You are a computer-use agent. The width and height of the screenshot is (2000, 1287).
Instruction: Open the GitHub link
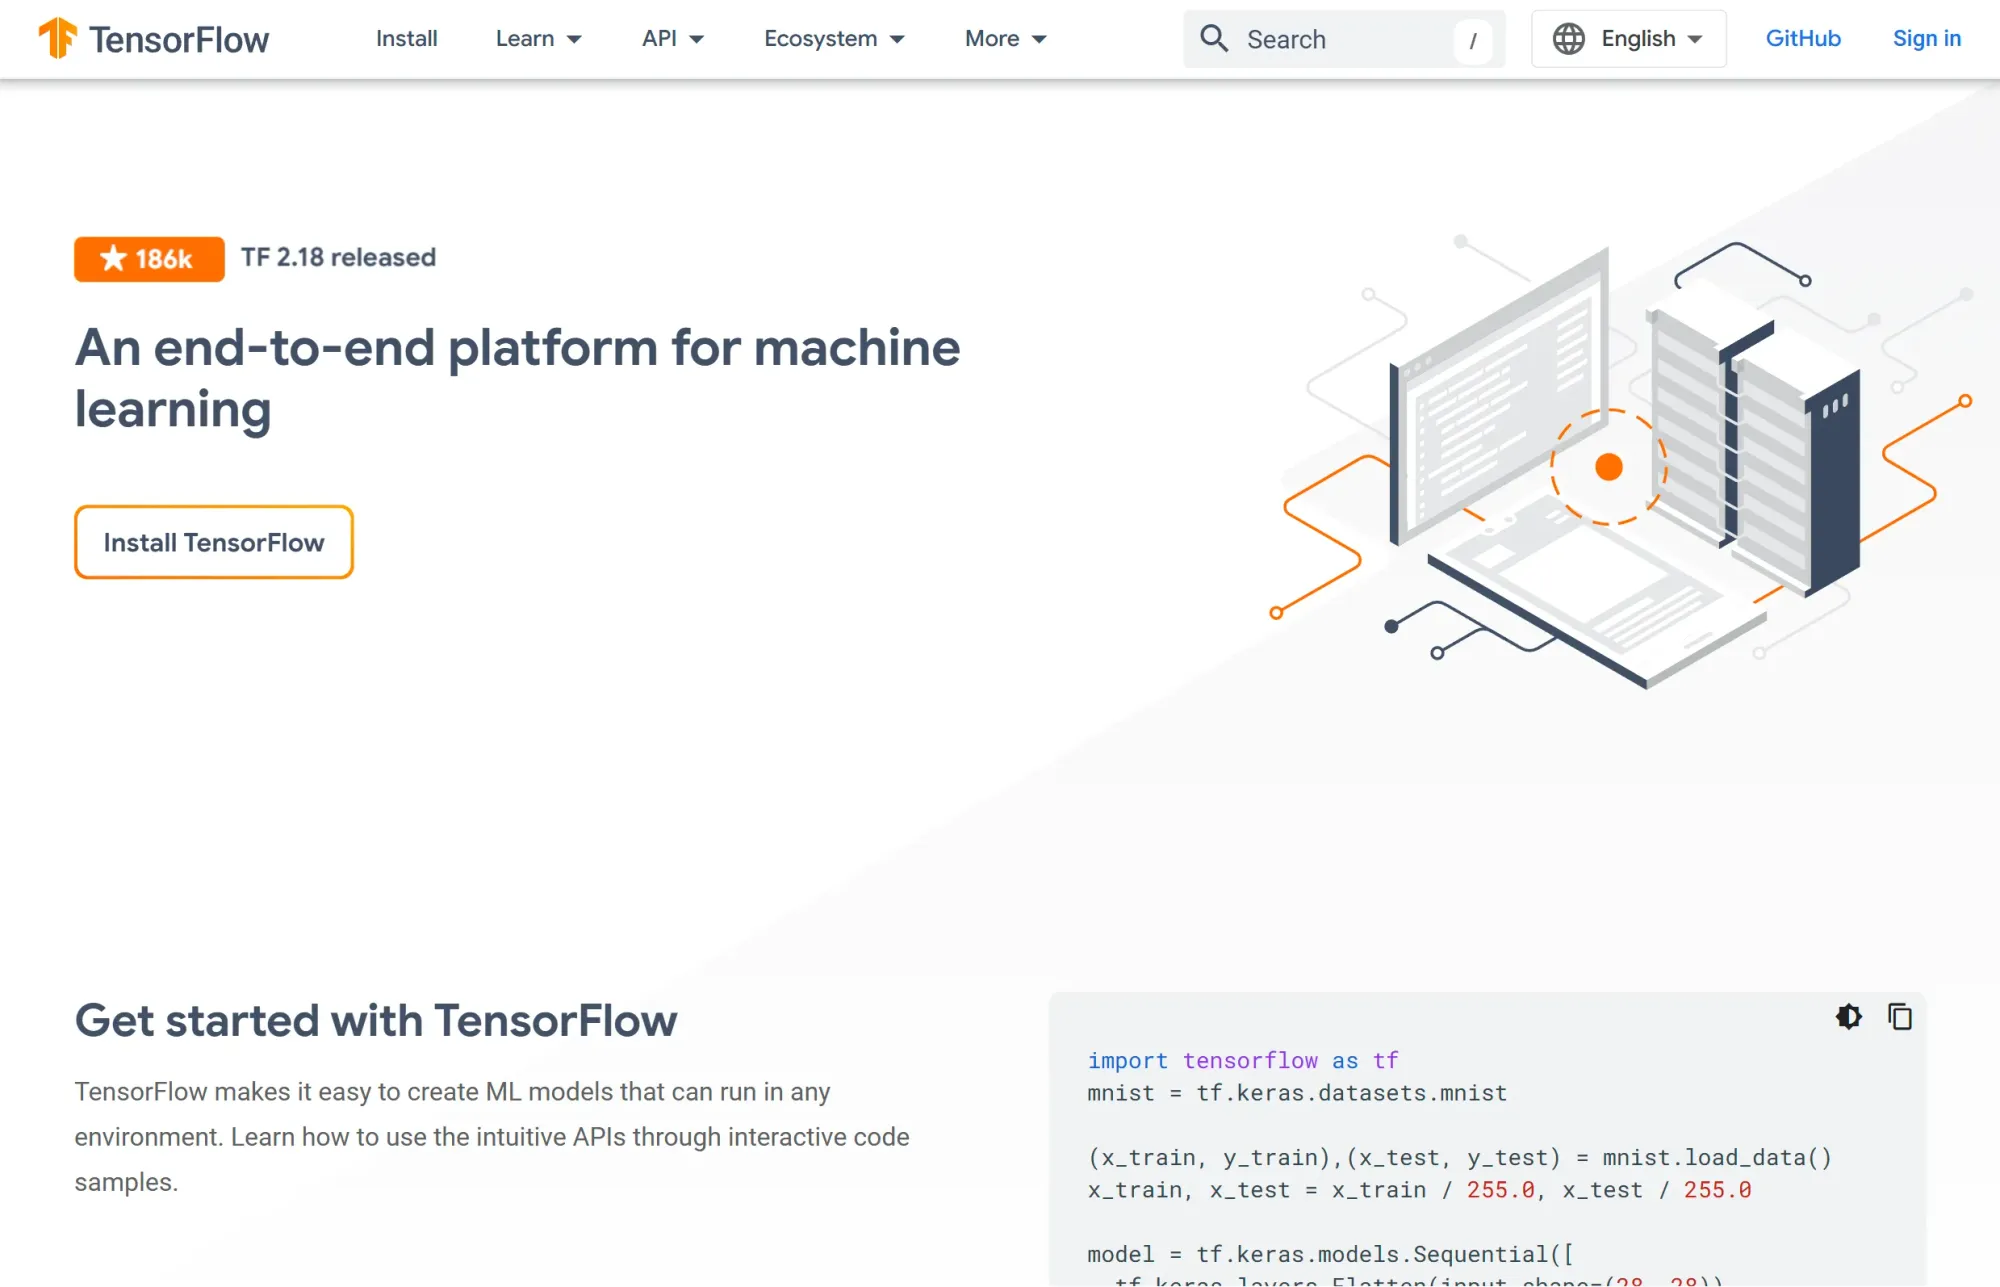(x=1802, y=38)
